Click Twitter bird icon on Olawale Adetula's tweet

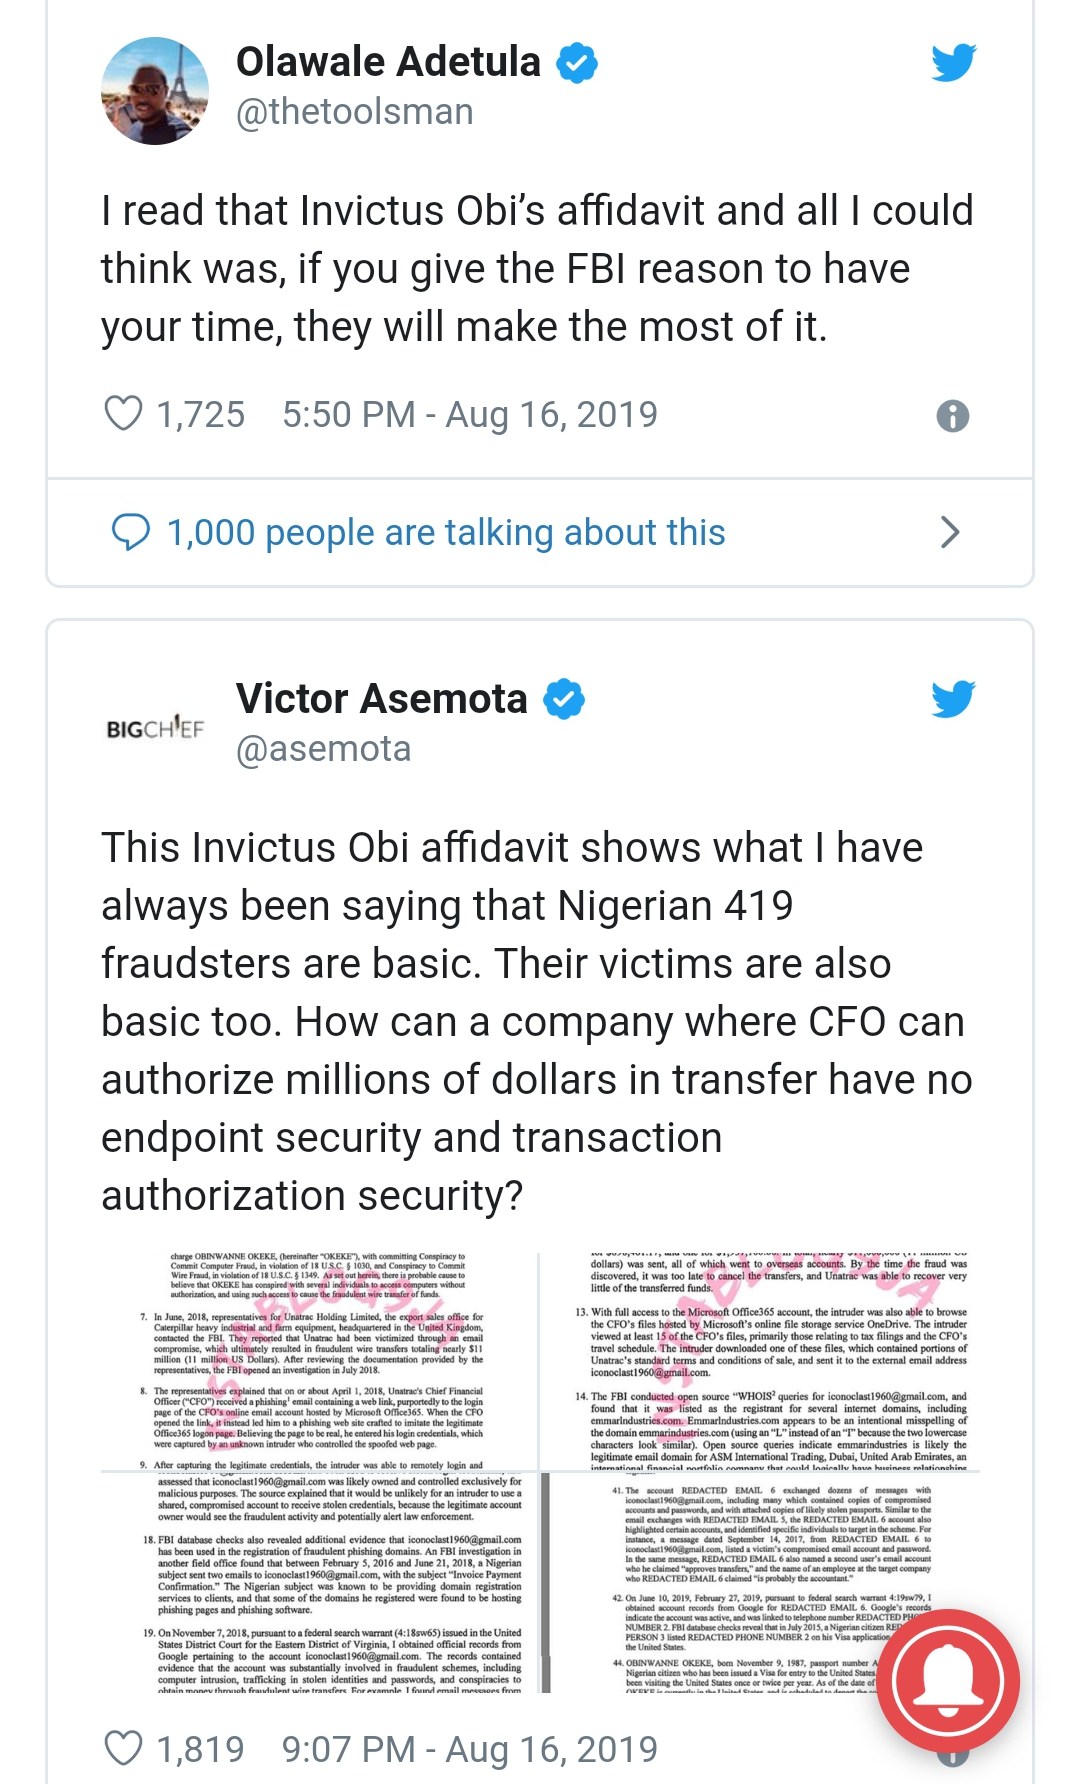tap(953, 63)
